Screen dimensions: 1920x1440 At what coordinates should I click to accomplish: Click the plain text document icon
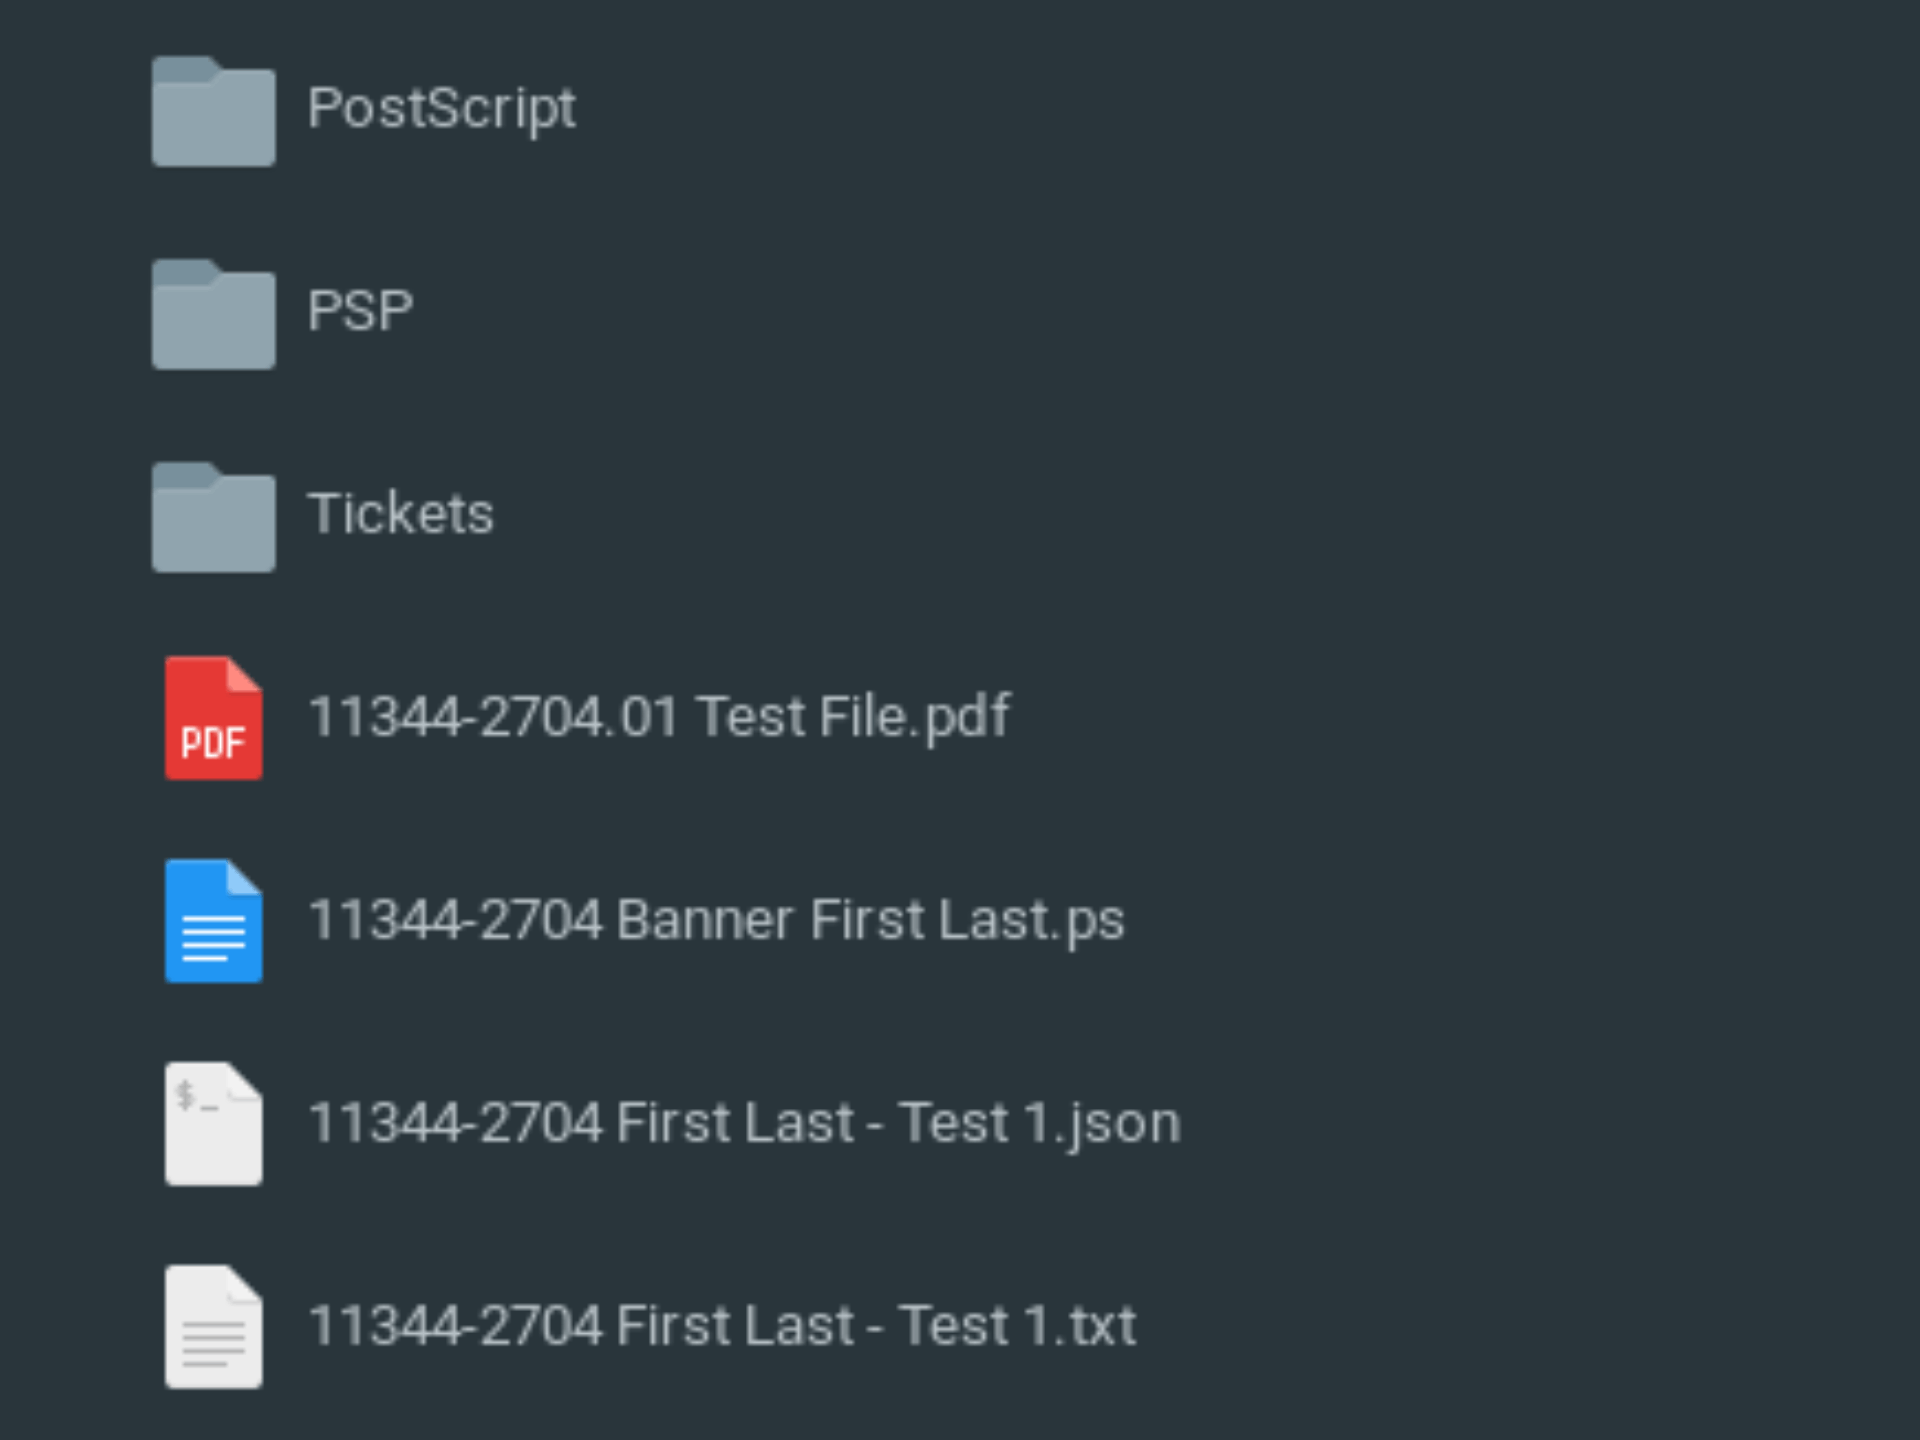213,1325
